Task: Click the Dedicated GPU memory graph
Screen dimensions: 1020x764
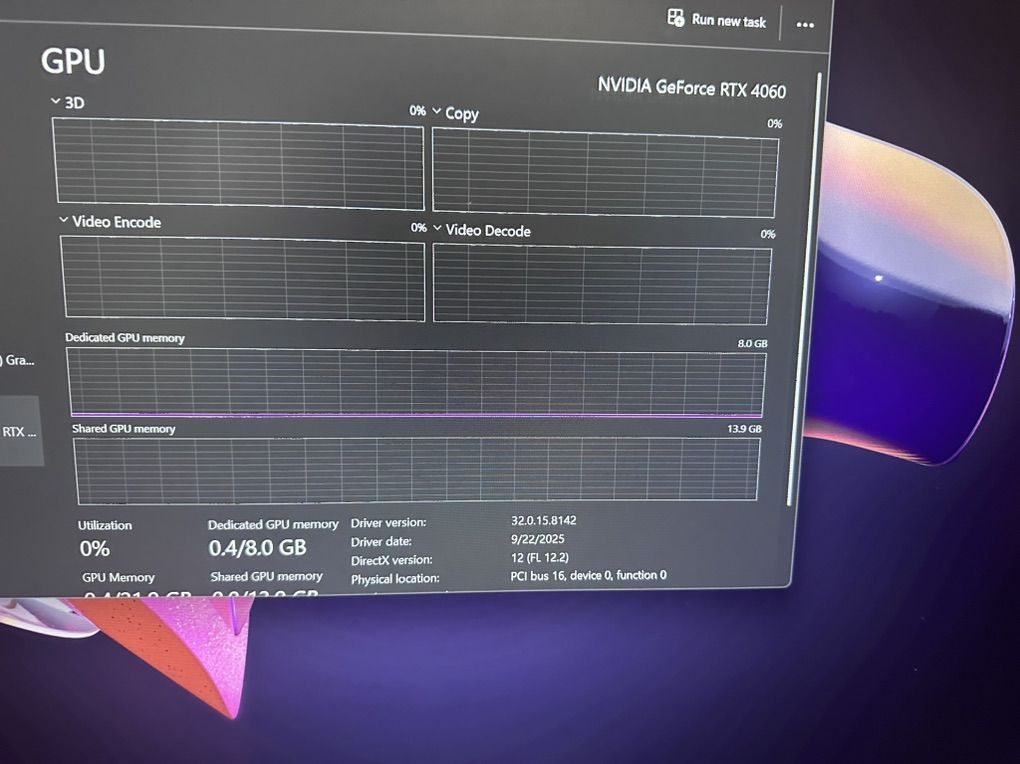Action: tap(417, 382)
